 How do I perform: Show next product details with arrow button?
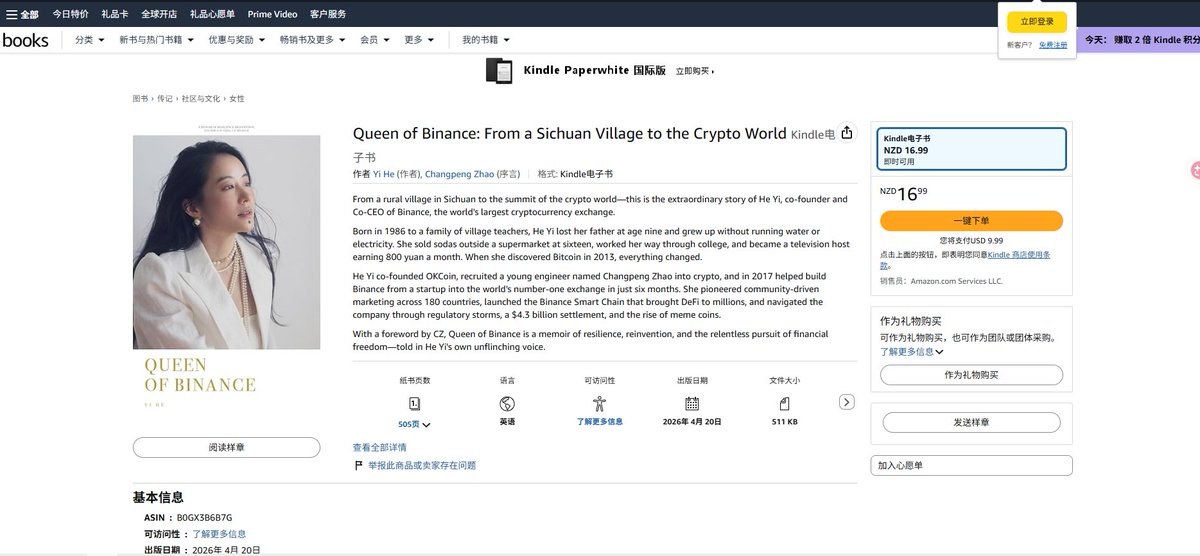point(846,402)
